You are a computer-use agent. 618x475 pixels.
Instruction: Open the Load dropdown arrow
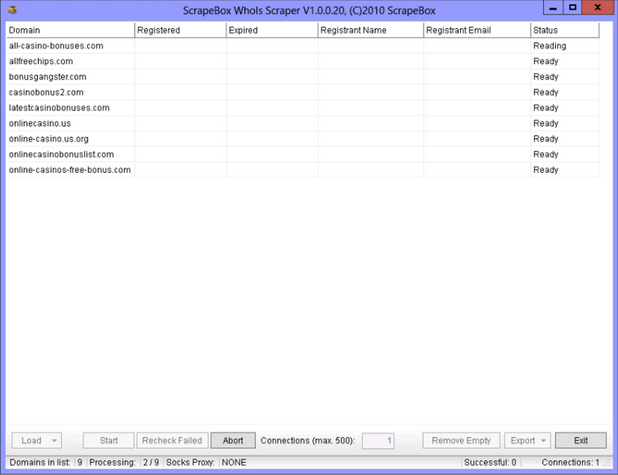(x=54, y=440)
